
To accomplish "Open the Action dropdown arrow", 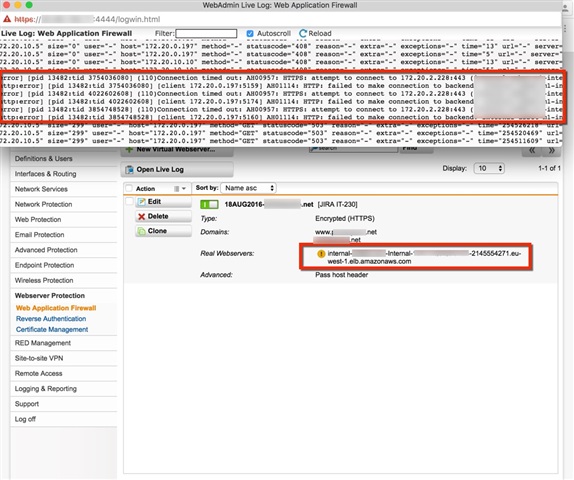I will [x=184, y=189].
